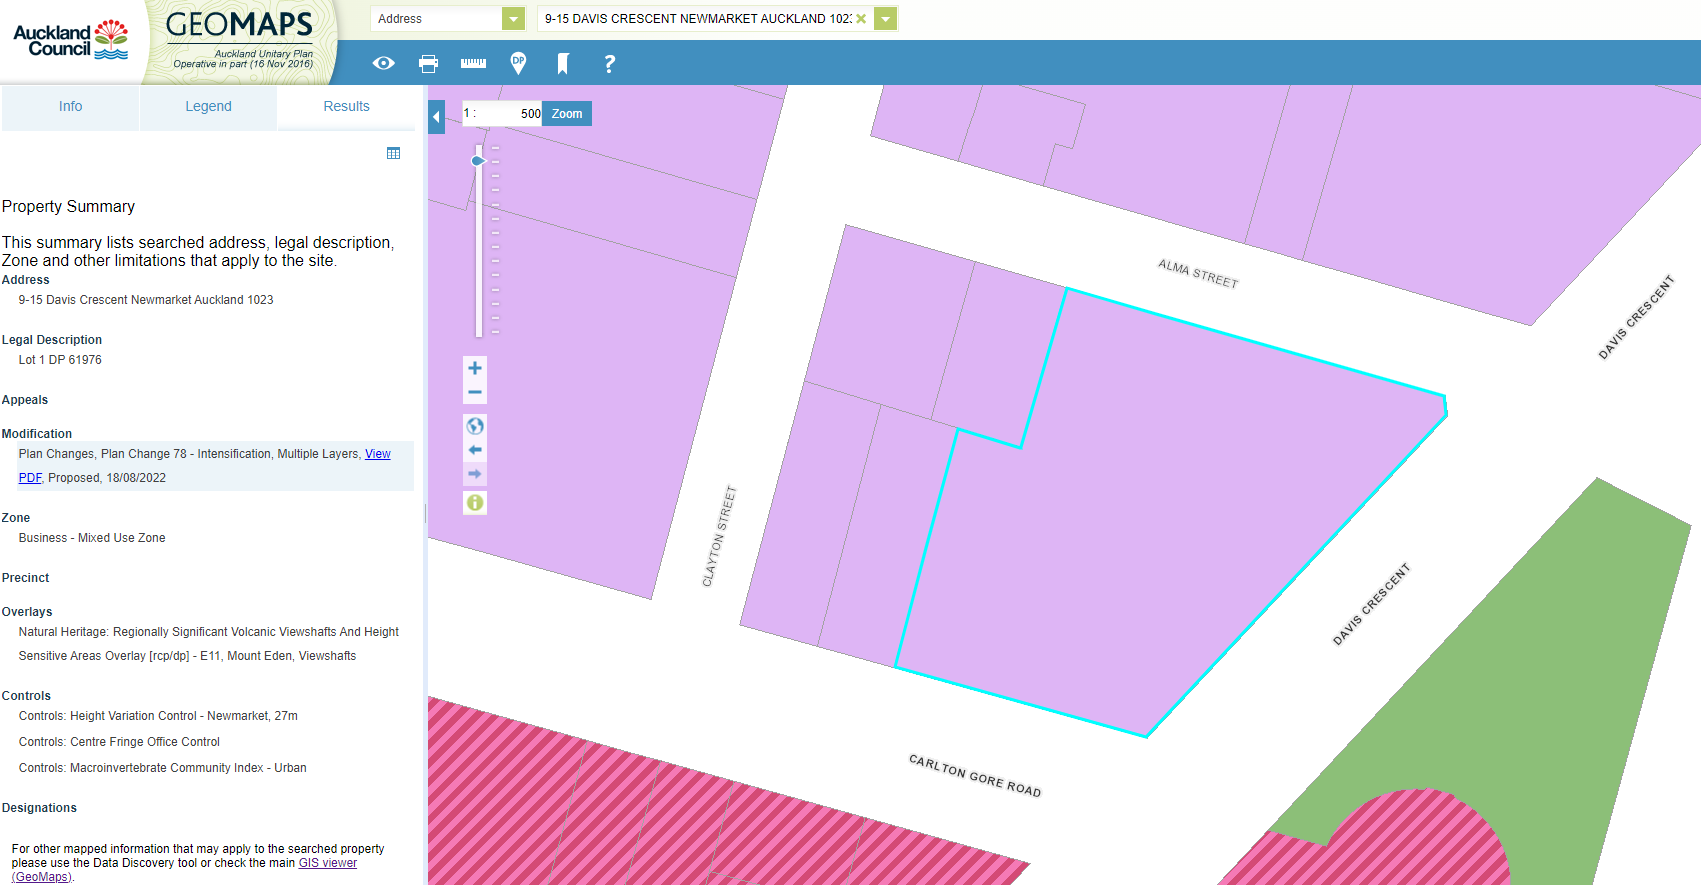The height and width of the screenshot is (885, 1701).
Task: Open the GIS viewer (GeoMaps) link
Action: [x=327, y=863]
